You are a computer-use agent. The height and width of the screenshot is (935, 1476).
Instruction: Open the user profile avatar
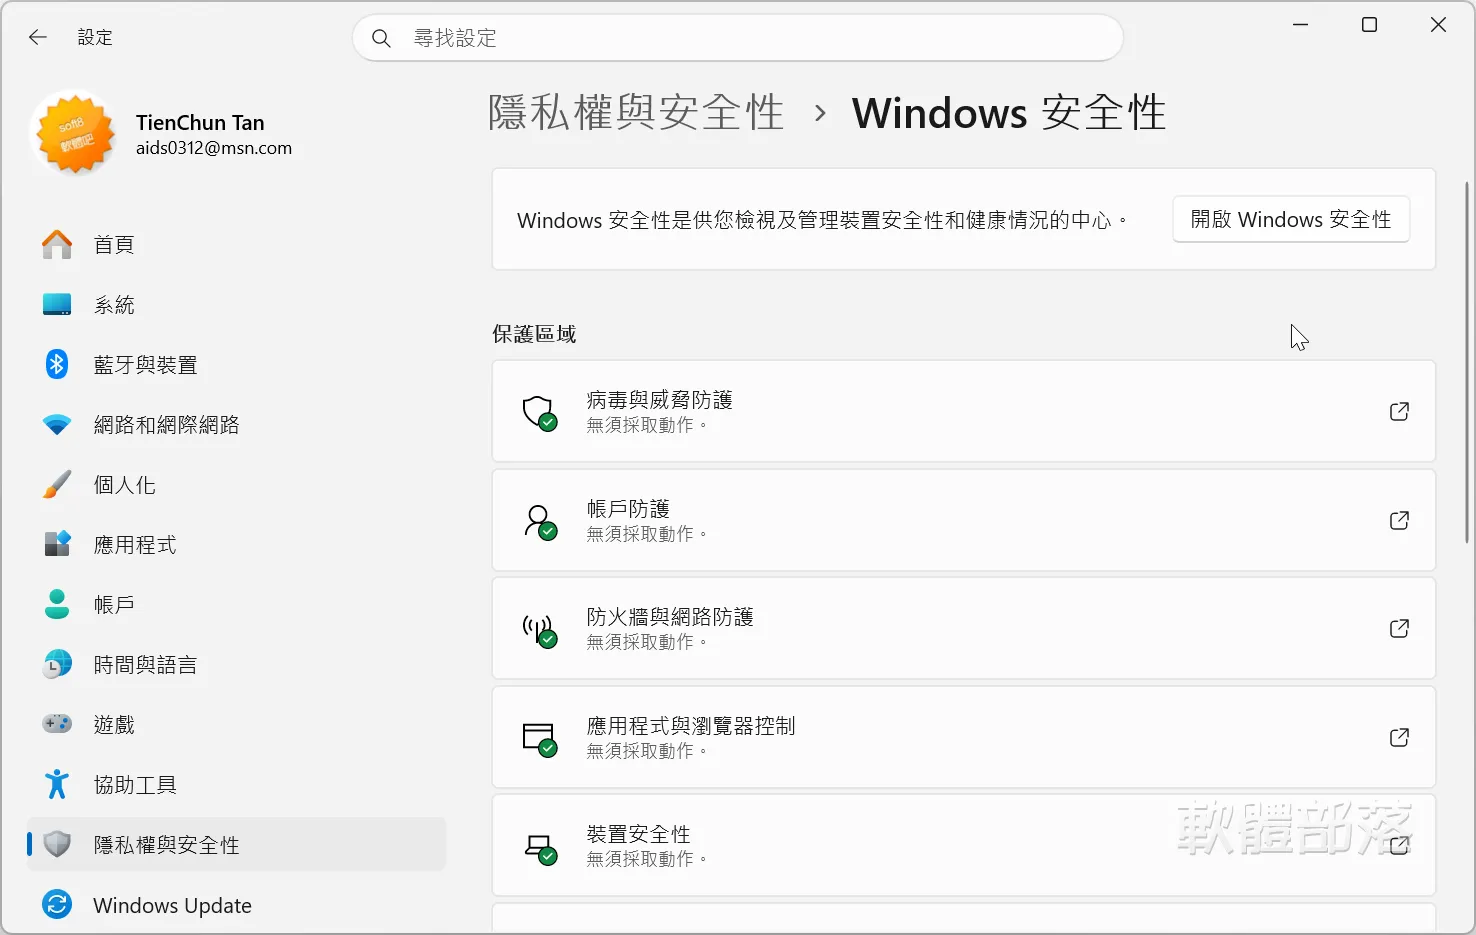tap(75, 133)
